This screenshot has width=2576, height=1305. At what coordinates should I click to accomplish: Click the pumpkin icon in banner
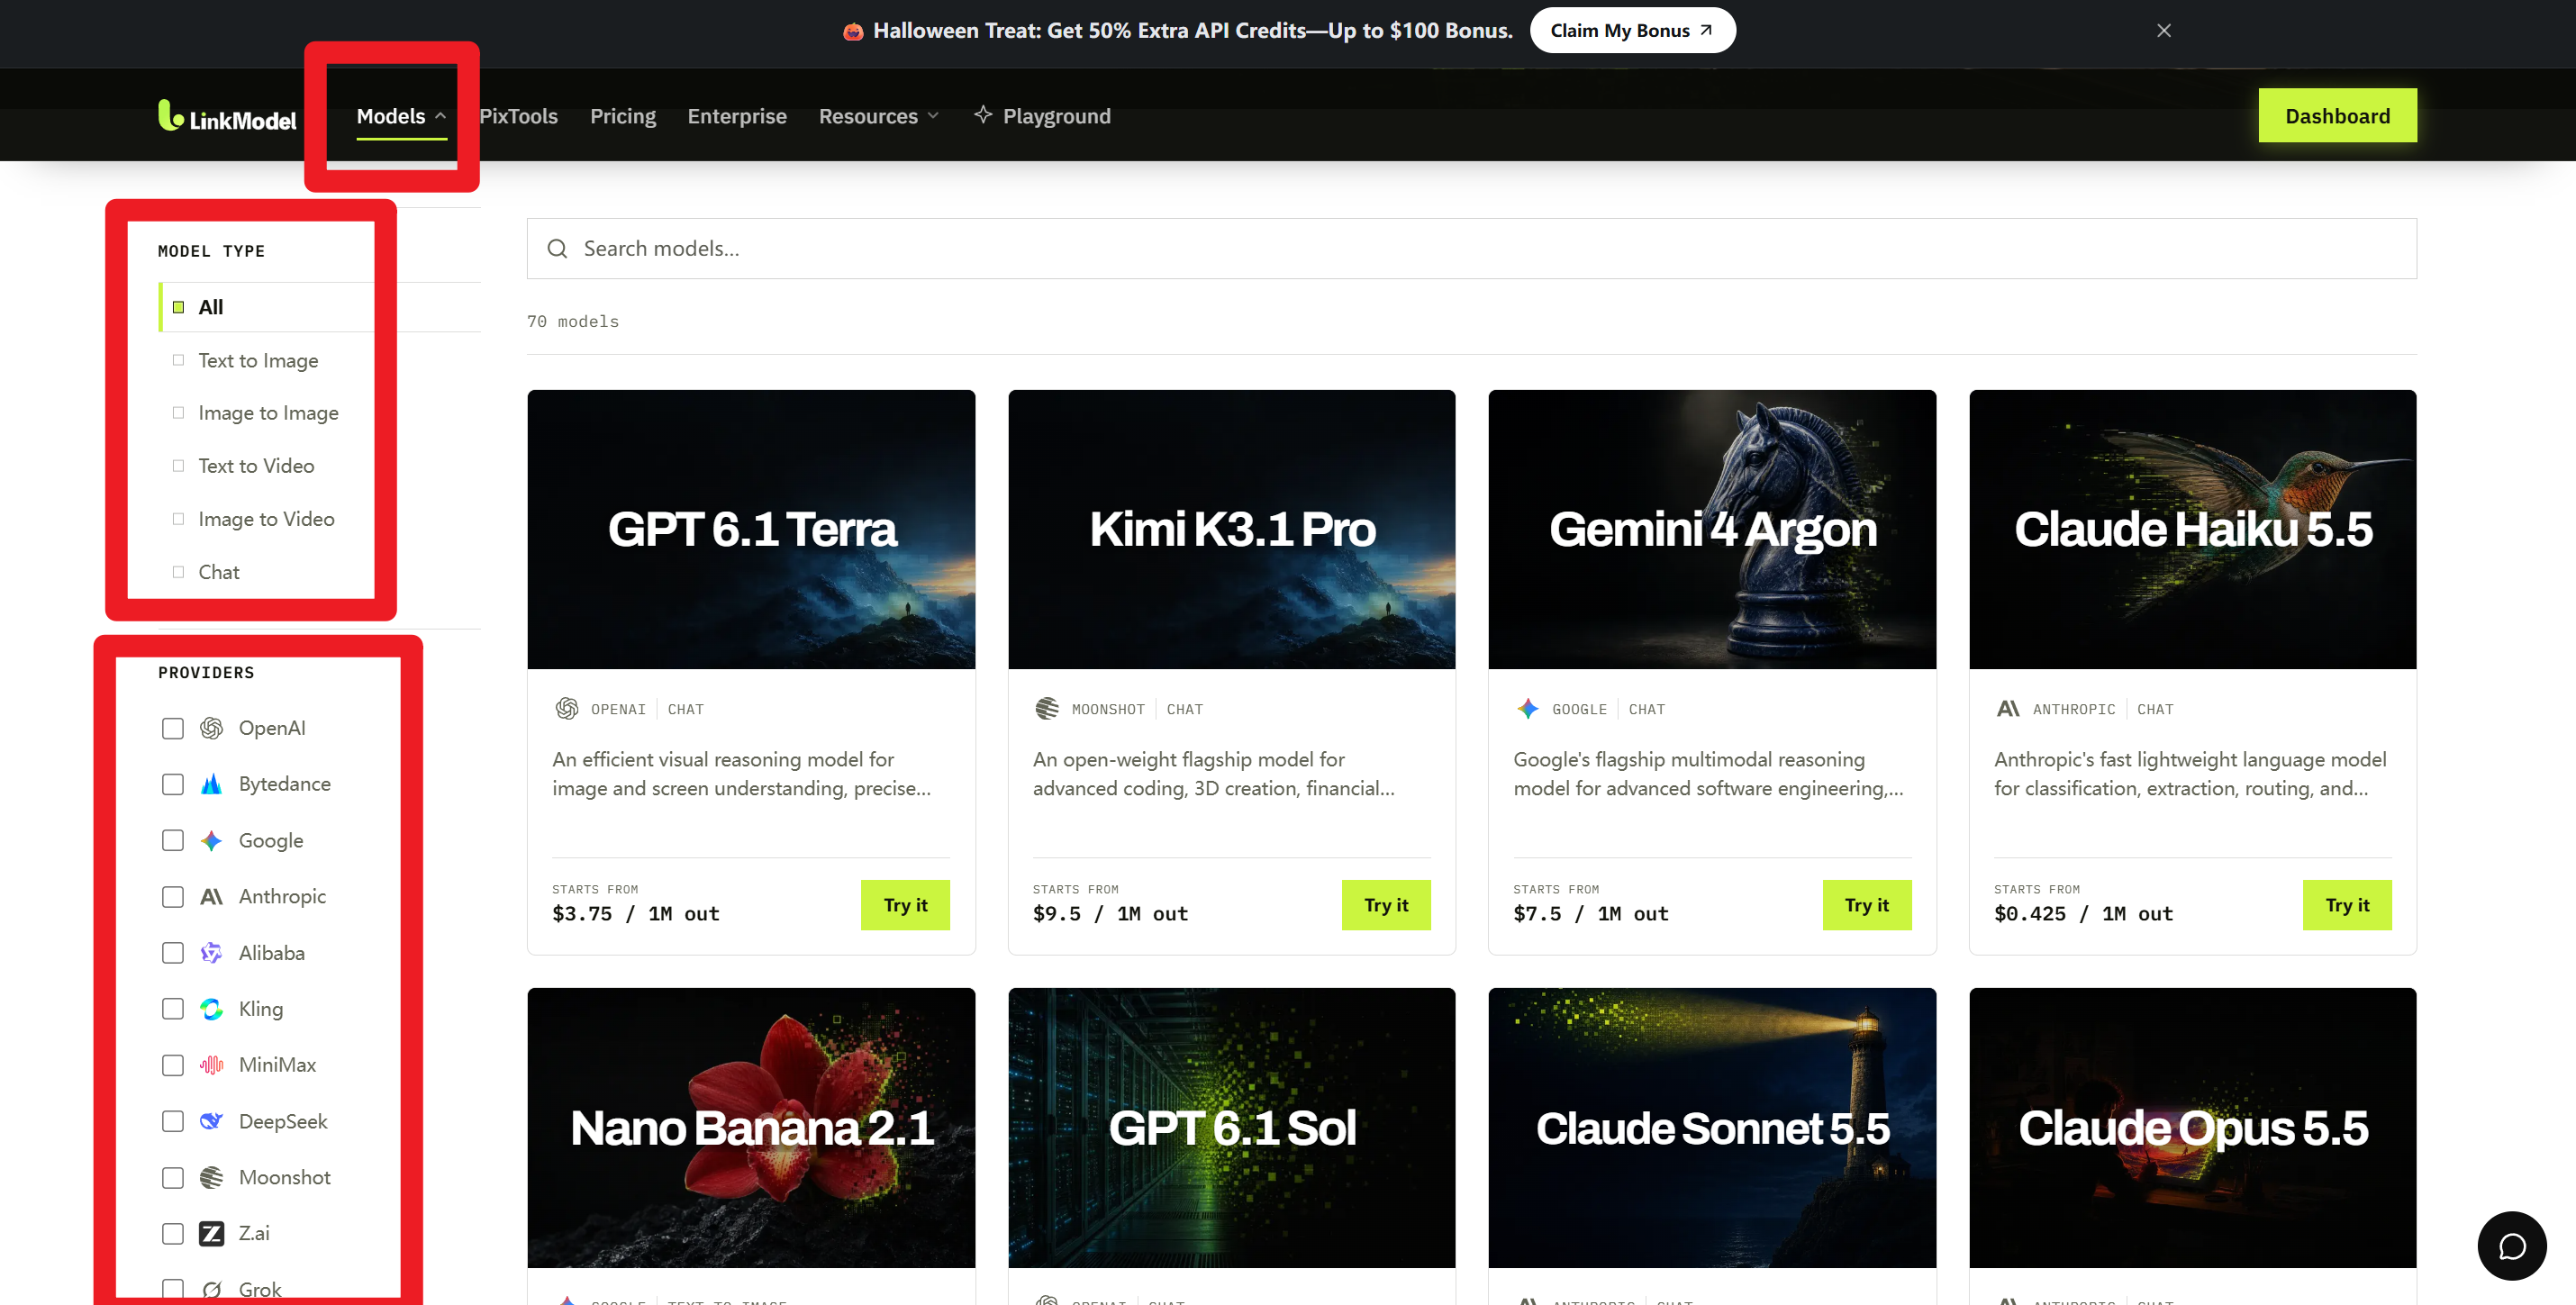853,31
